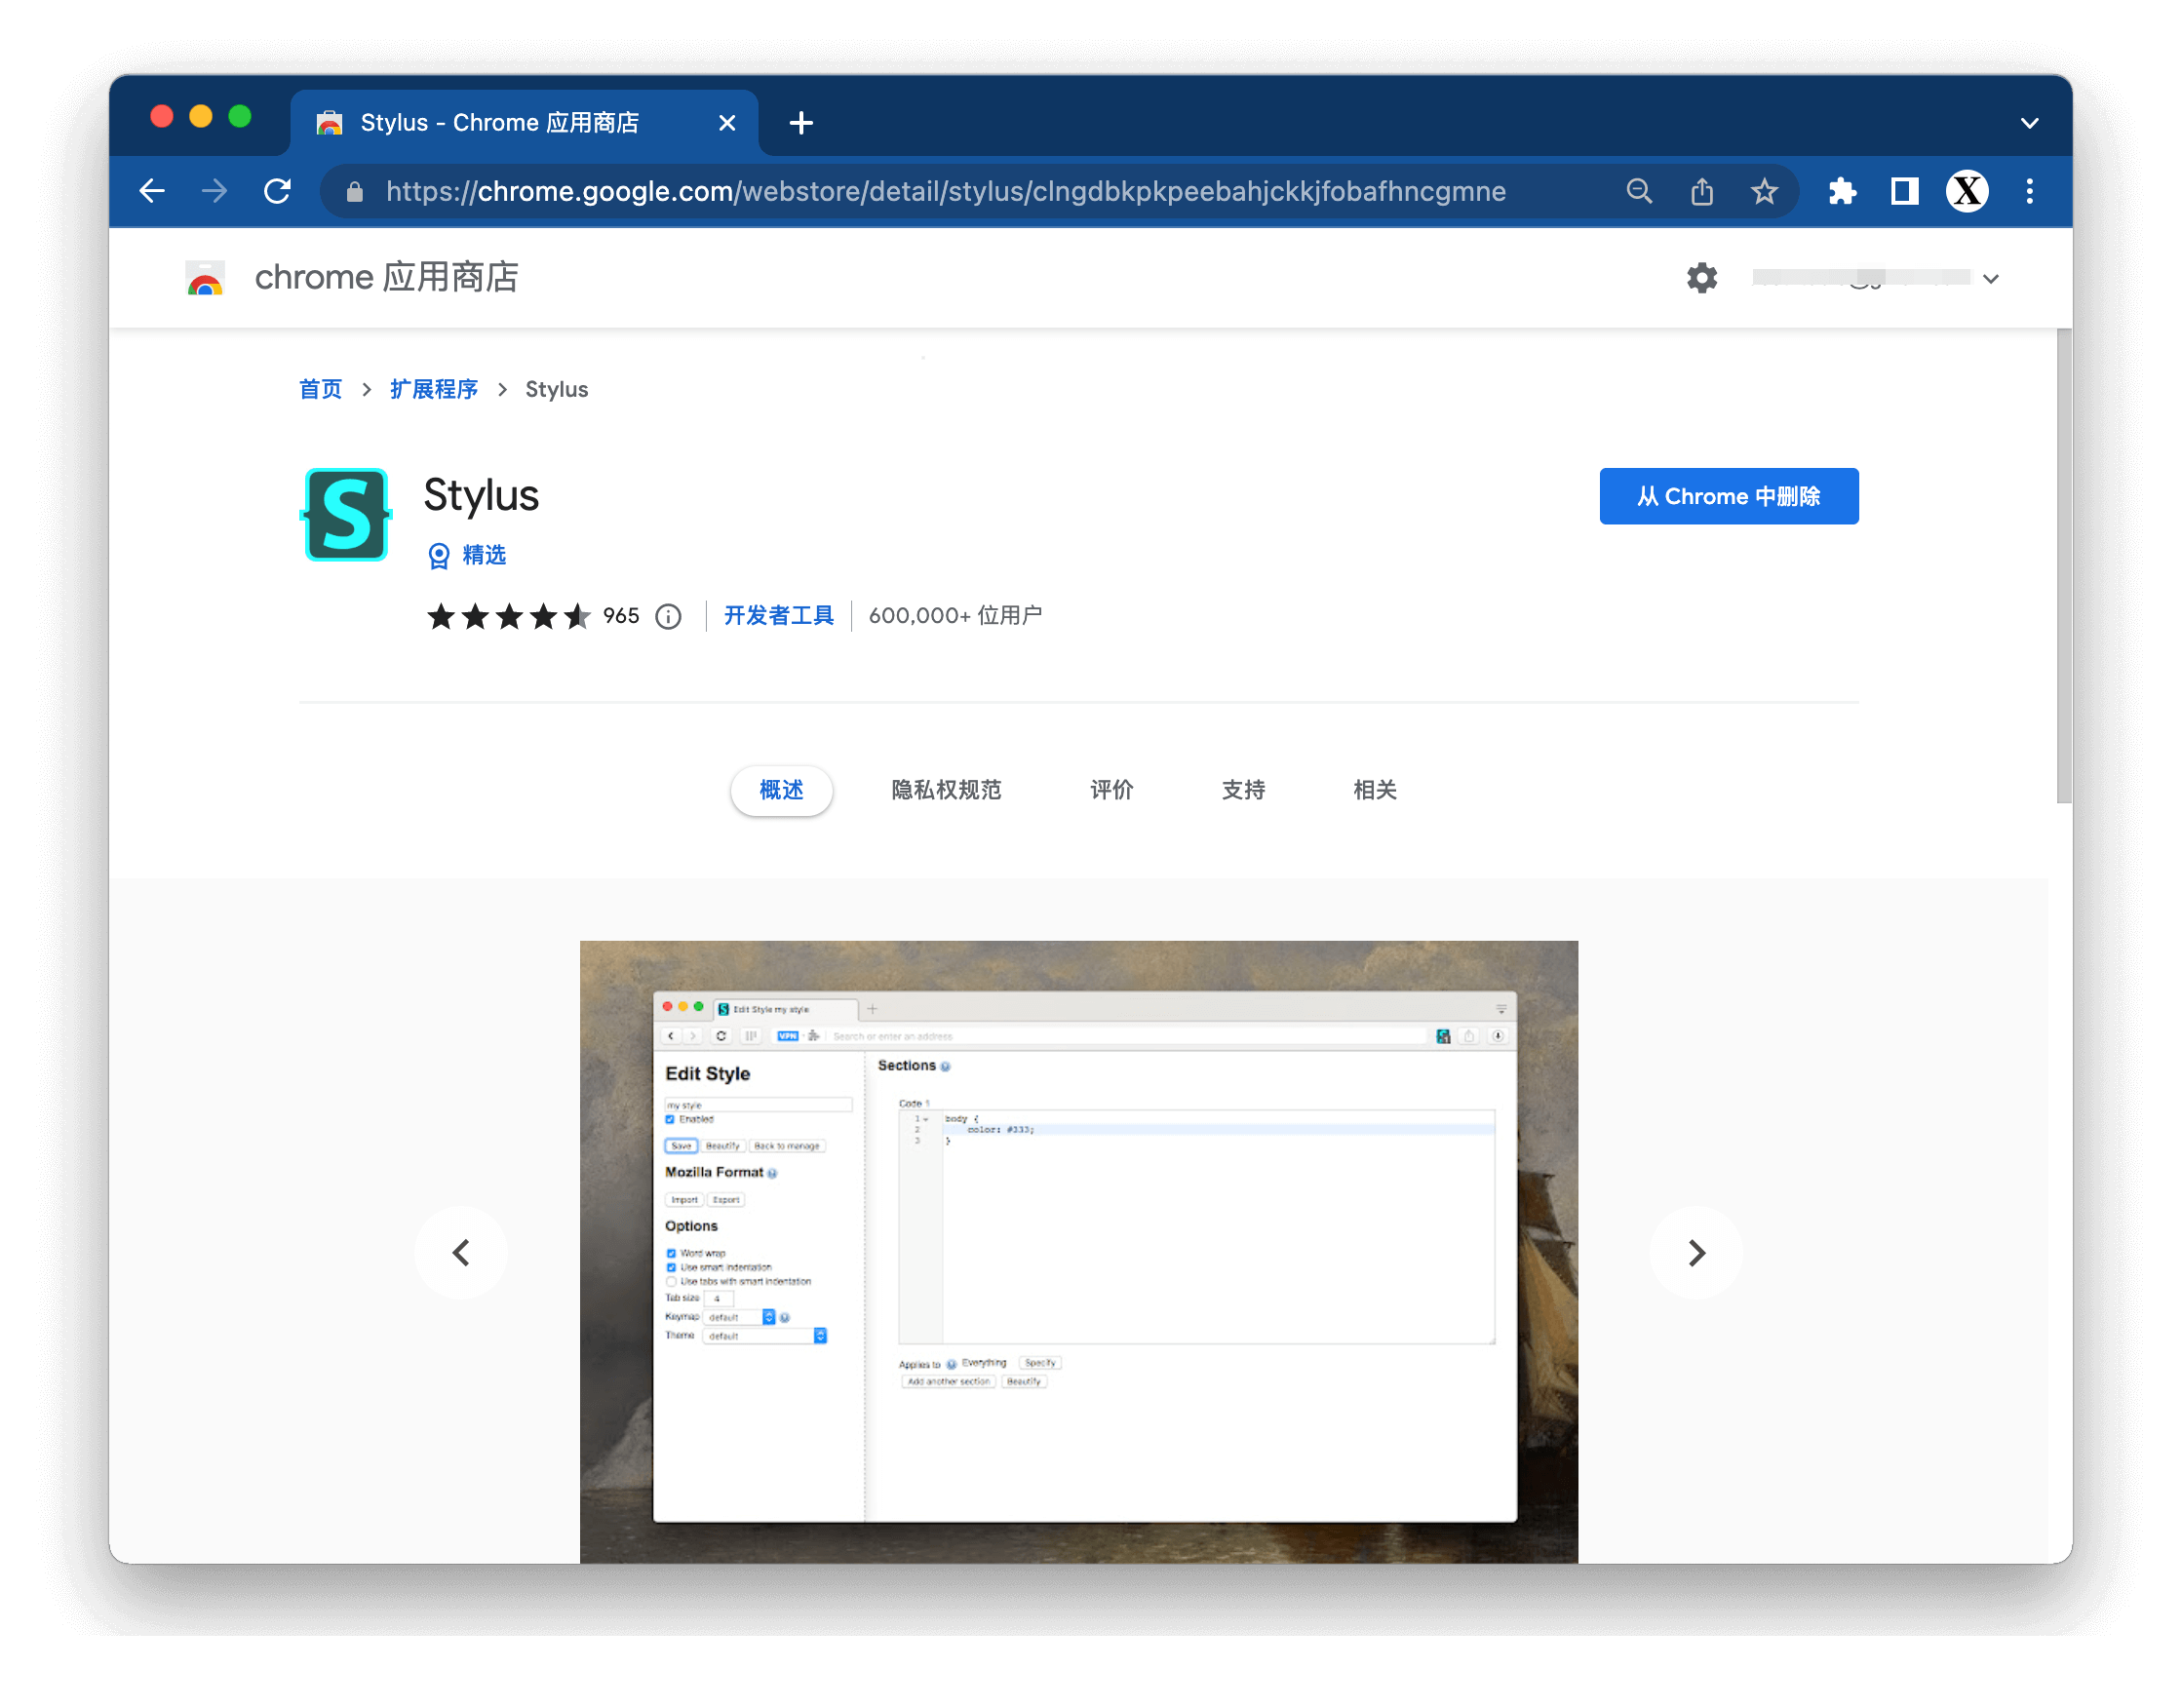The image size is (2182, 1708).
Task: Open the Extensions puzzle icon
Action: (x=1842, y=191)
